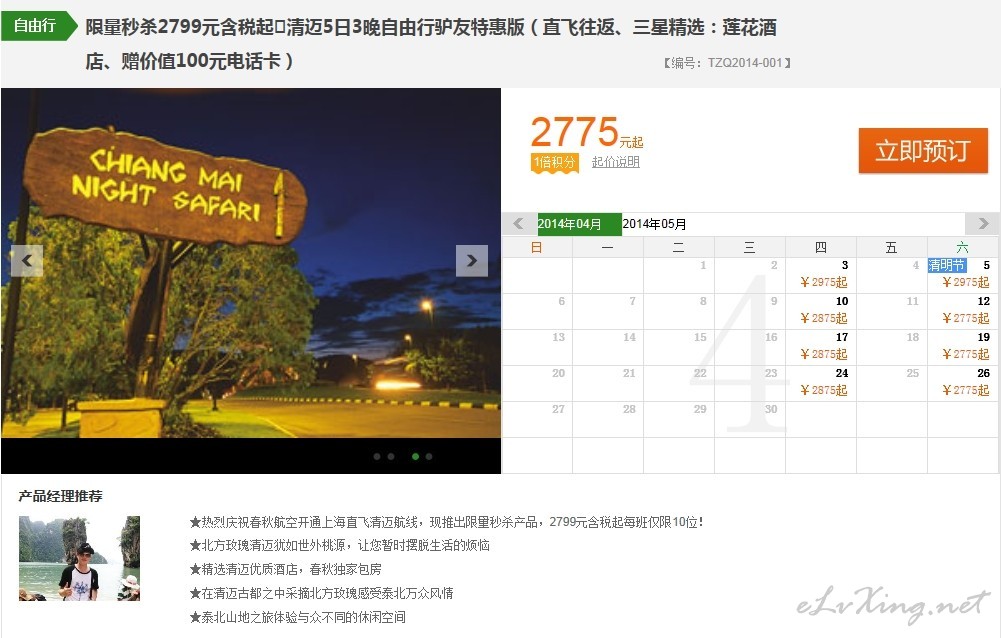Go to the next calendar month

click(983, 224)
